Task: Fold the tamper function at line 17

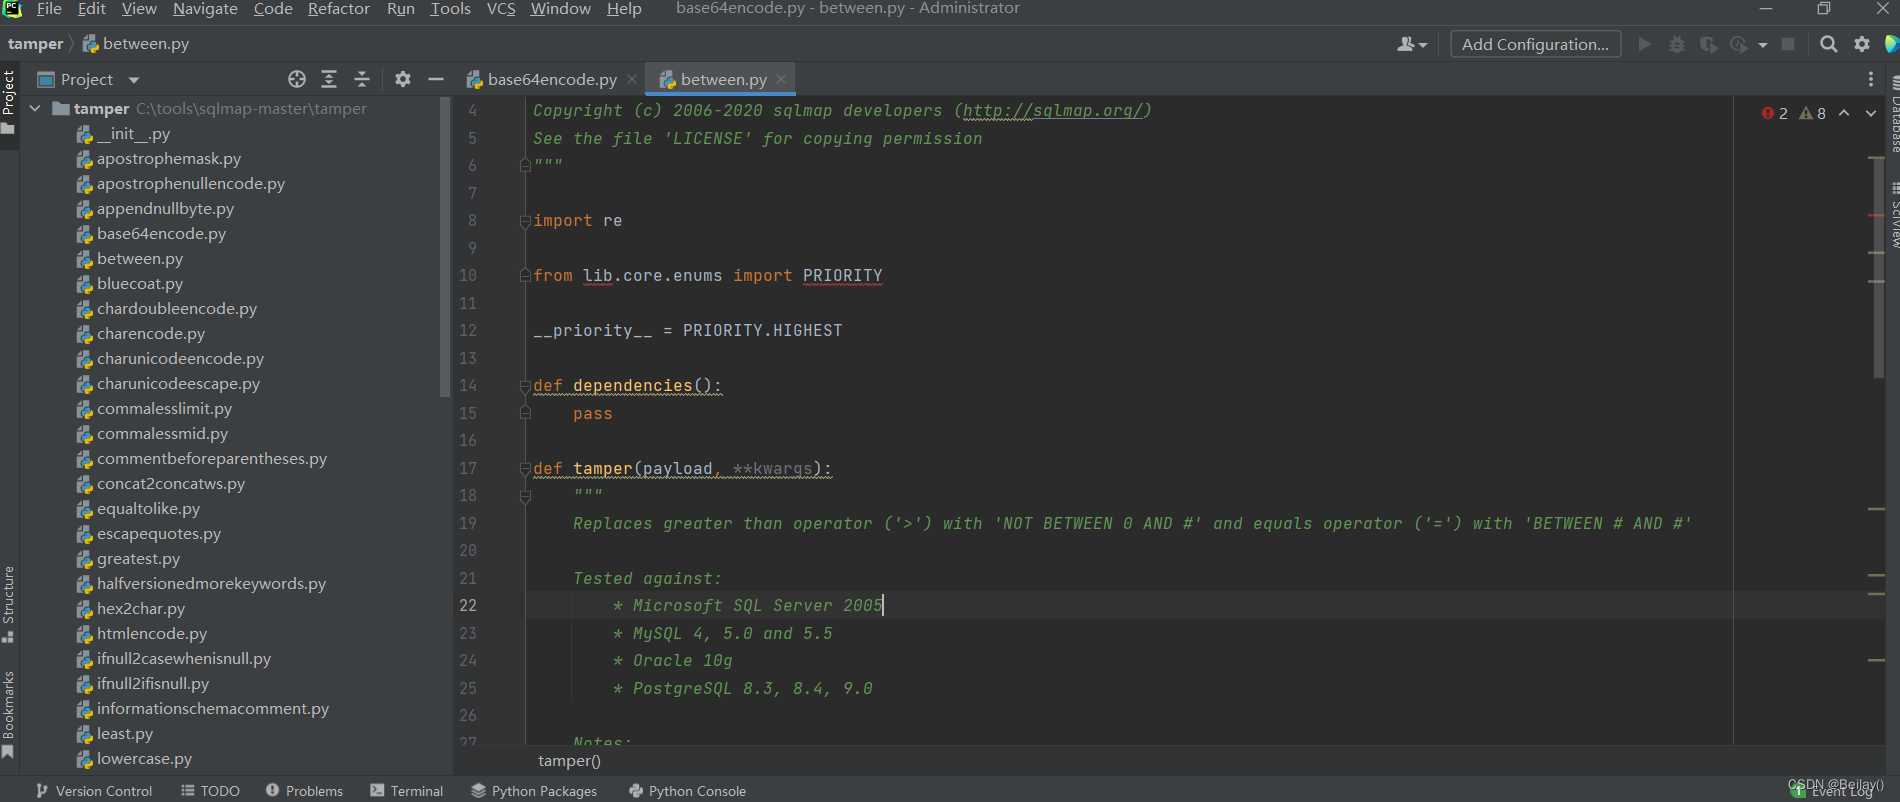Action: (525, 469)
